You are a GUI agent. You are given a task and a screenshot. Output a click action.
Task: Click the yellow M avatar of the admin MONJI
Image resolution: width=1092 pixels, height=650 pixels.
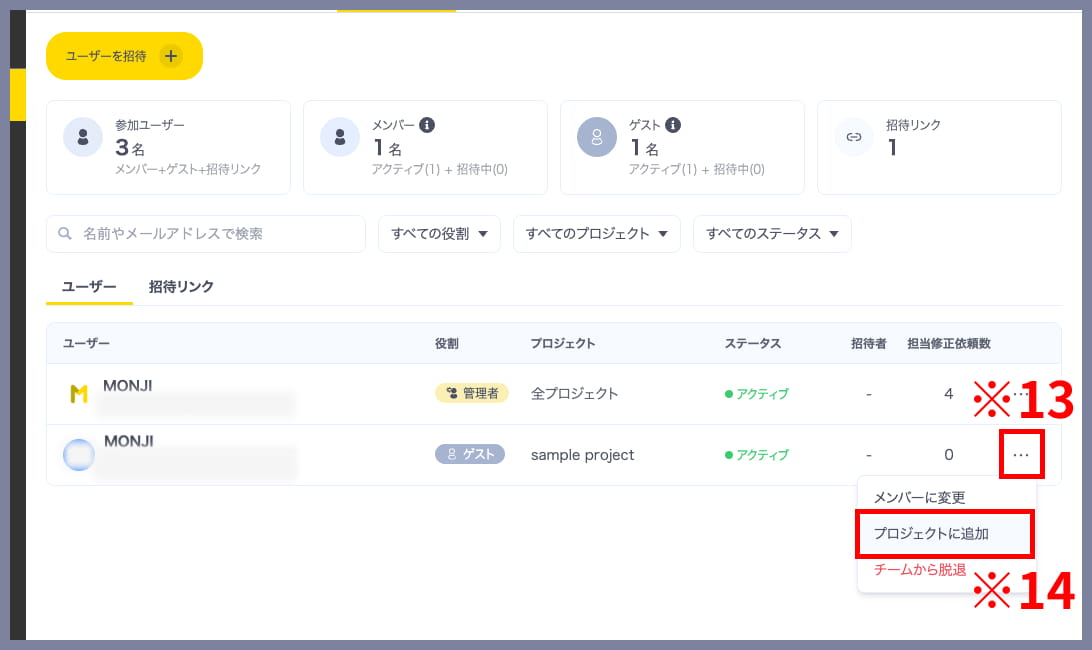[x=79, y=394]
